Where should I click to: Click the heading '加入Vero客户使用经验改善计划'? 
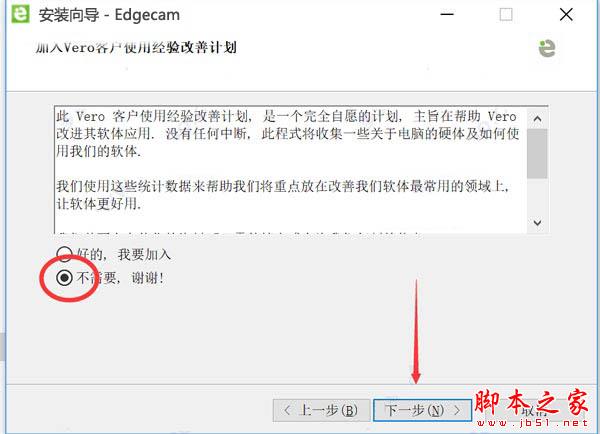(x=136, y=48)
